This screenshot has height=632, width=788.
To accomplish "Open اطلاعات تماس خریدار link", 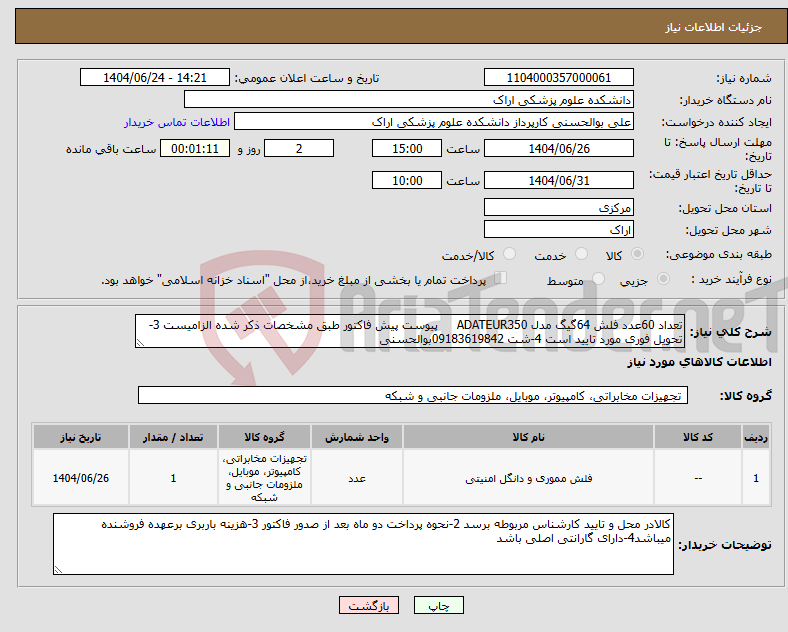I will (177, 122).
